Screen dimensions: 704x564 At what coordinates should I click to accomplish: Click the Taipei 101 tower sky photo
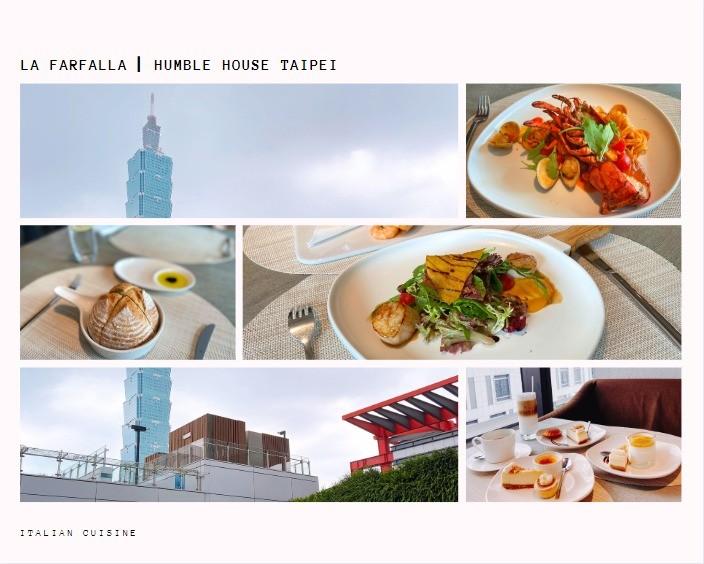coord(239,150)
